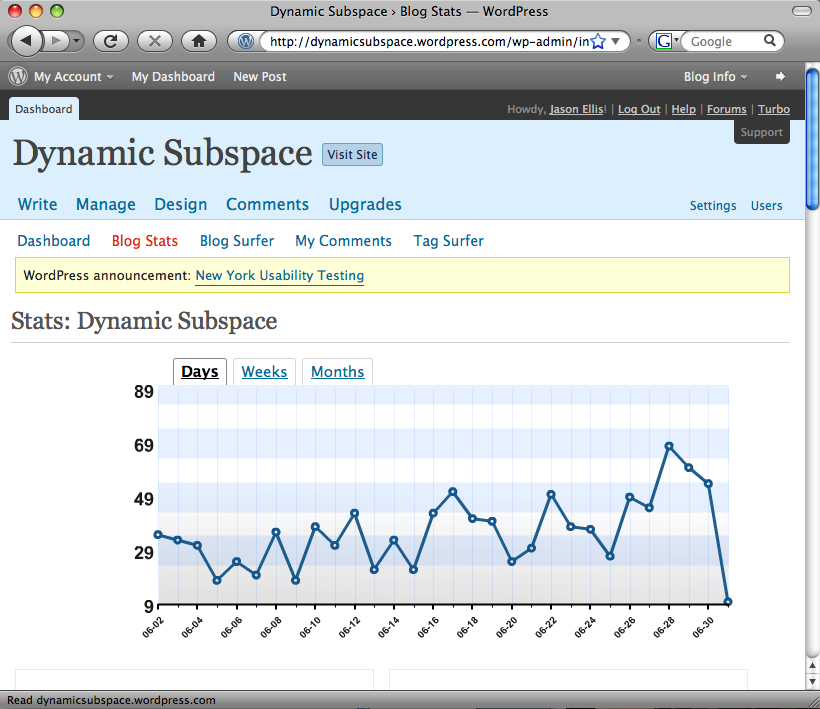Click the bookmark star in address bar
Image resolution: width=820 pixels, height=709 pixels.
(x=598, y=41)
